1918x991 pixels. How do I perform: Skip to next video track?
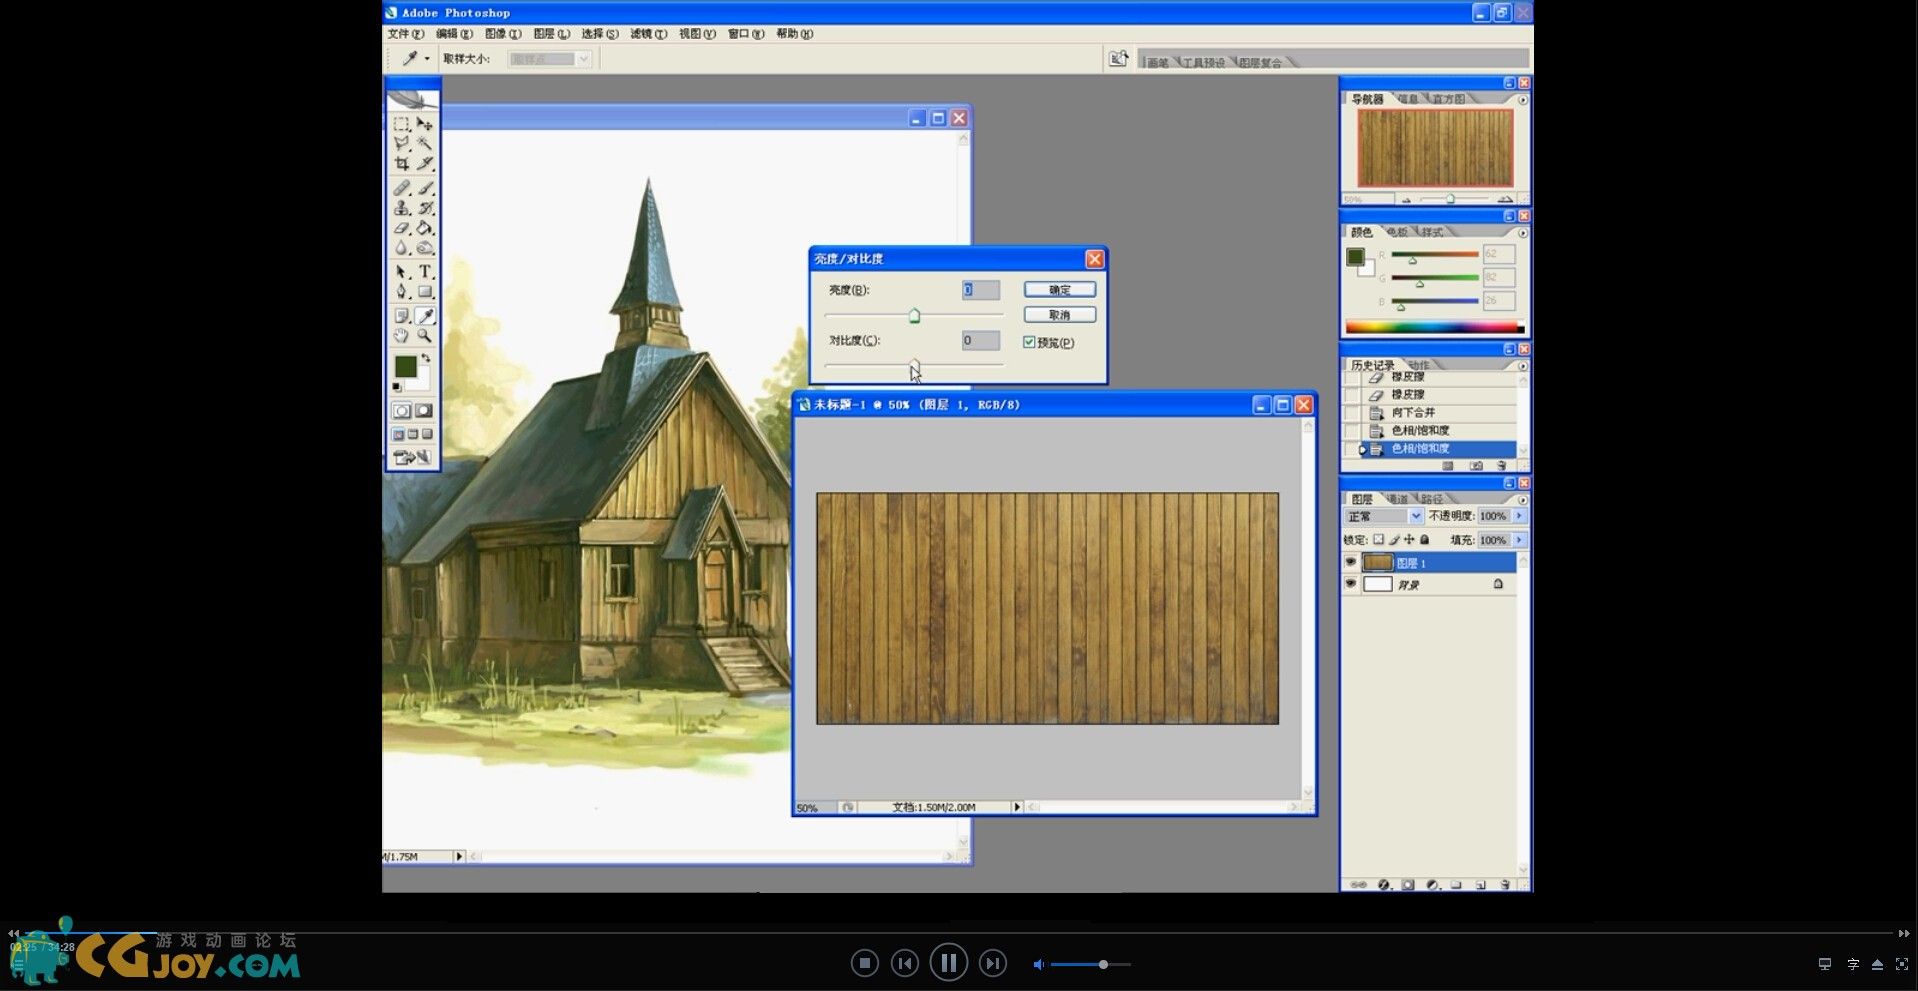[x=992, y=963]
